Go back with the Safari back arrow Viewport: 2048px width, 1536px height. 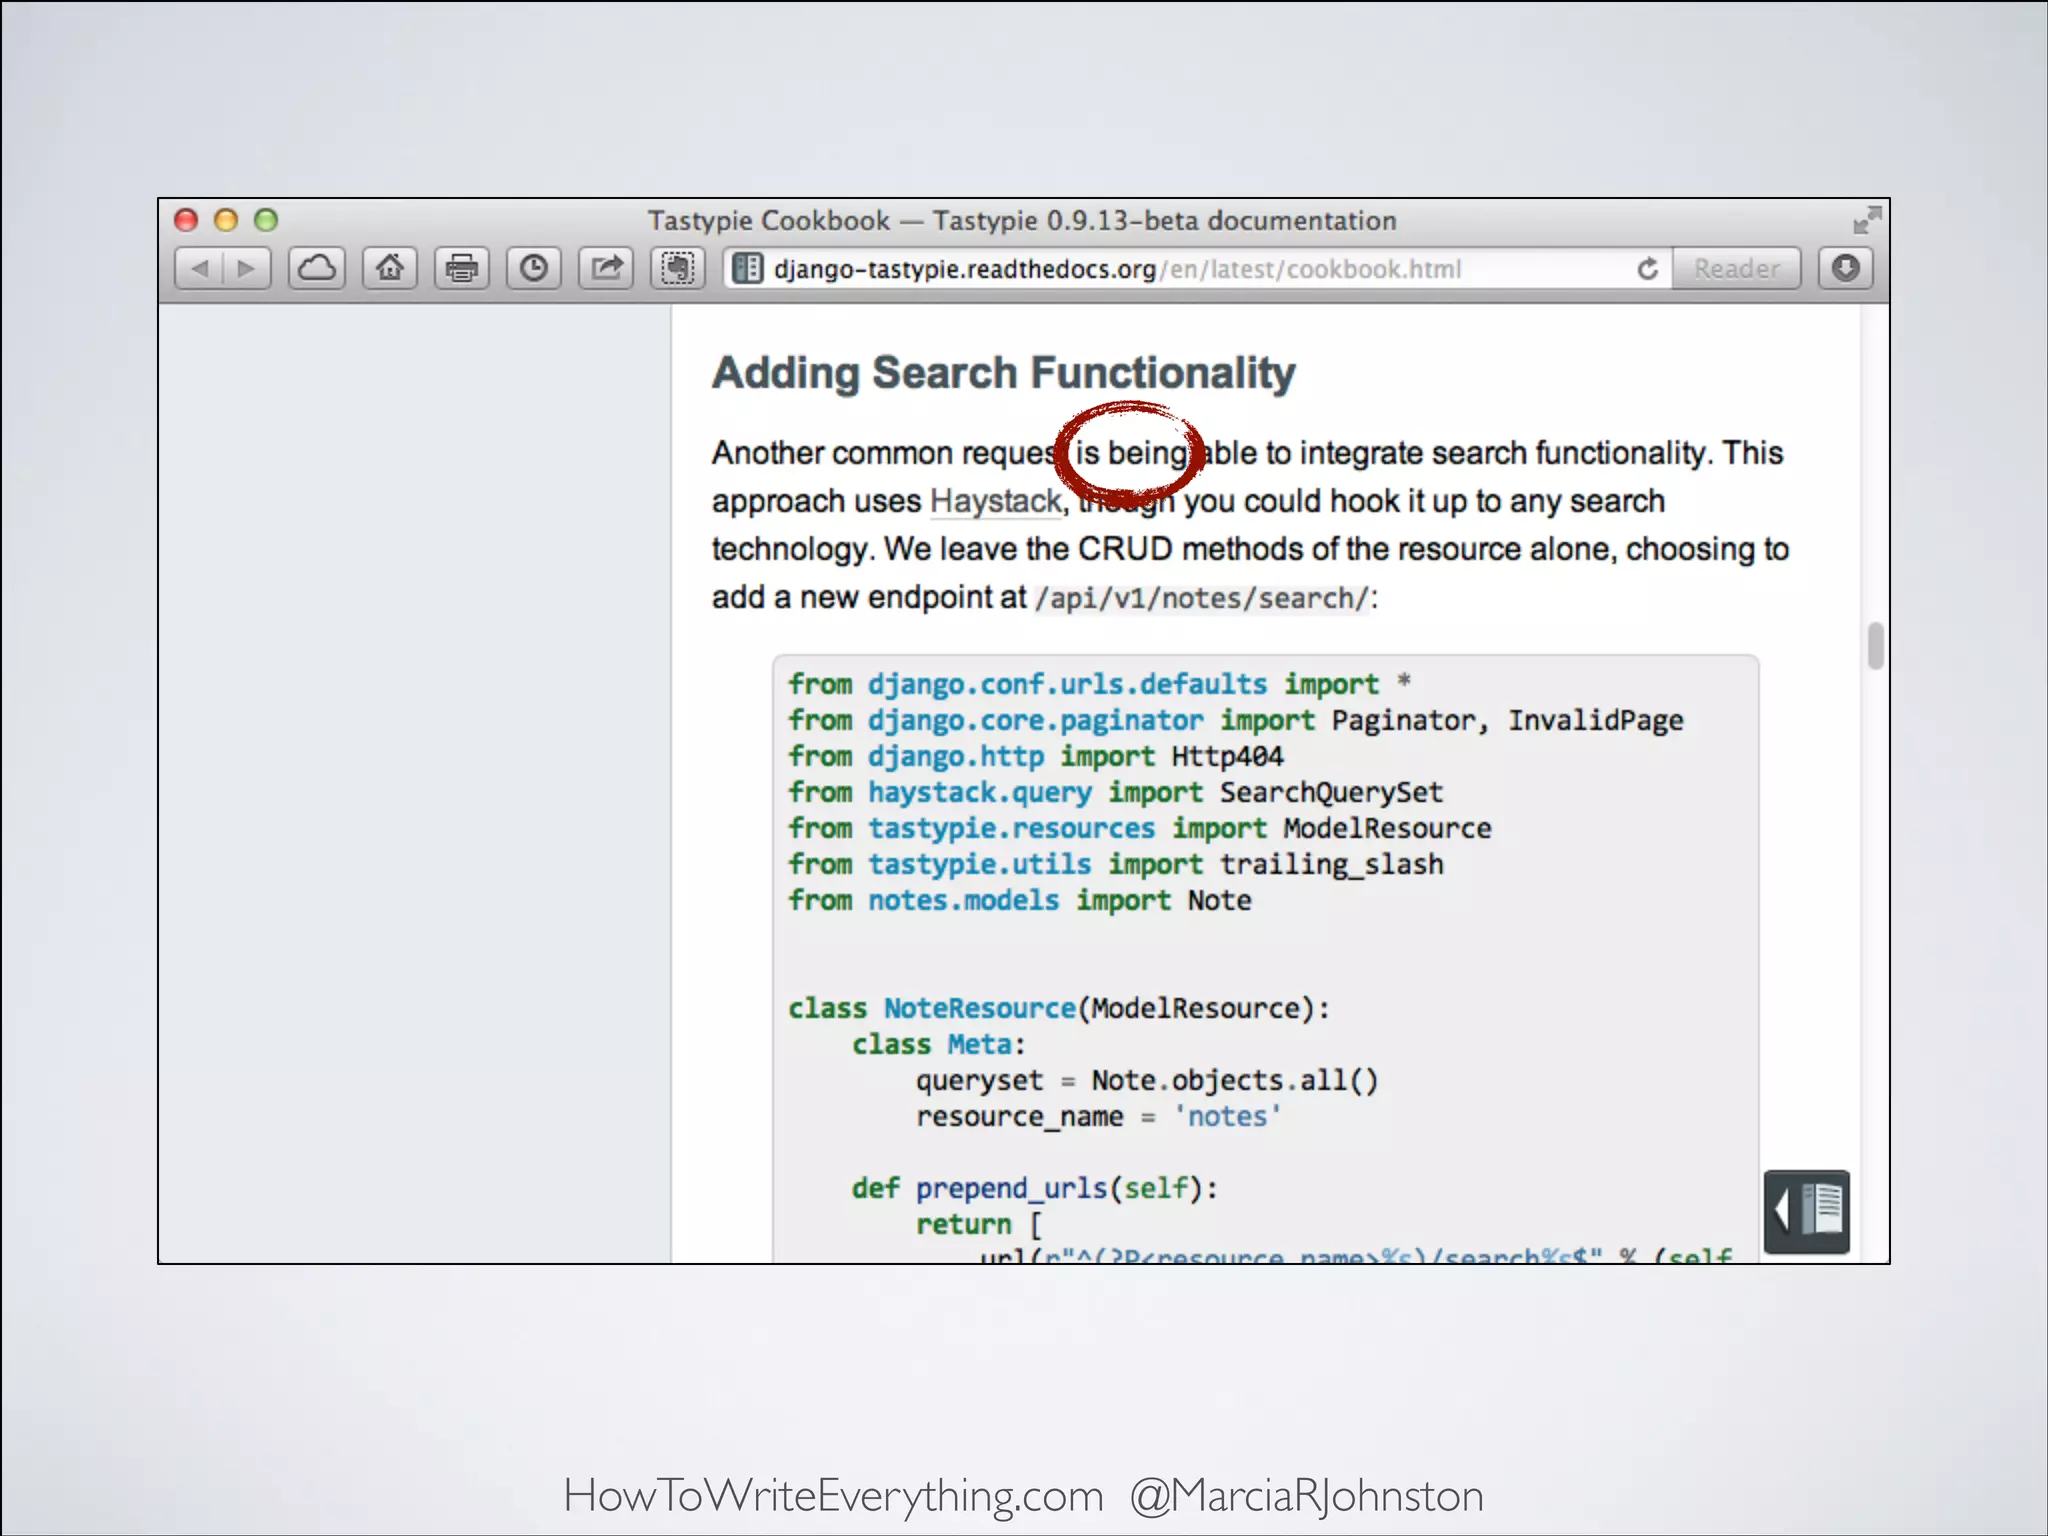click(199, 269)
